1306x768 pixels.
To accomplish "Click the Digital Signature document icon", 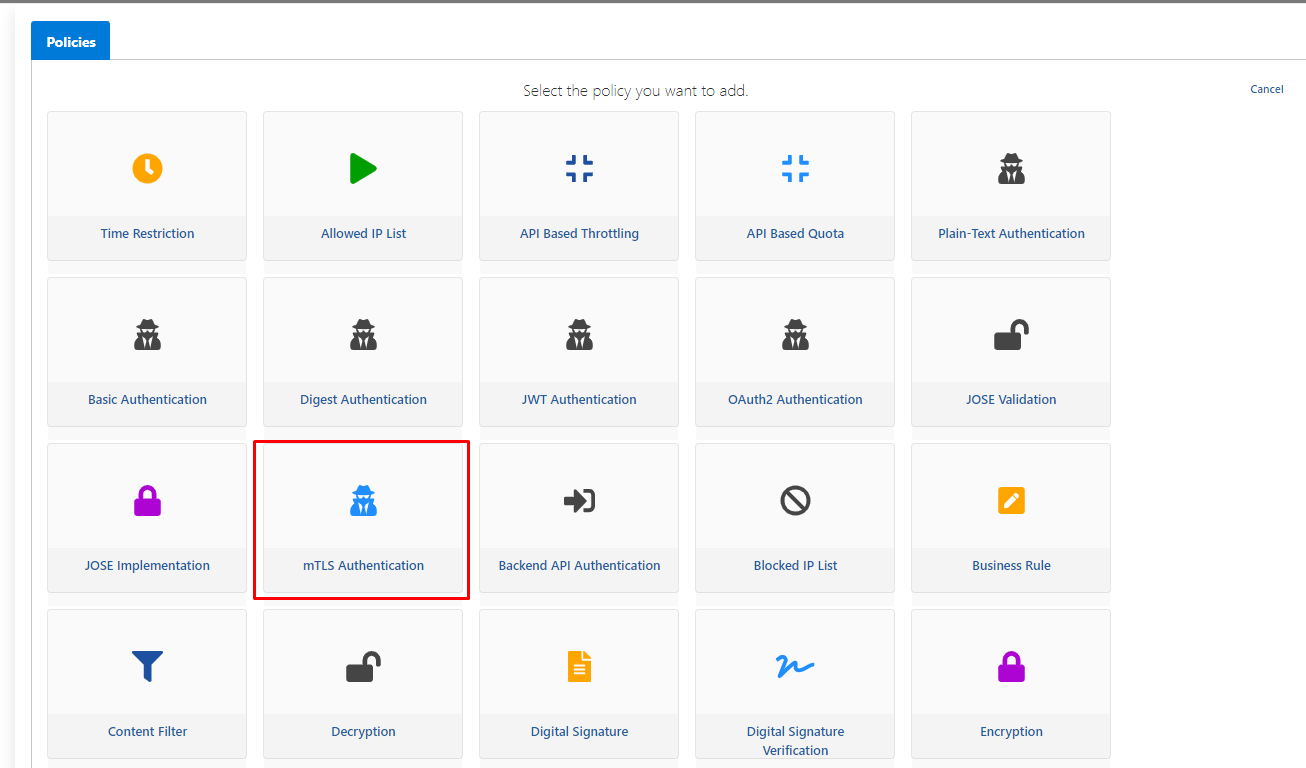I will 579,666.
